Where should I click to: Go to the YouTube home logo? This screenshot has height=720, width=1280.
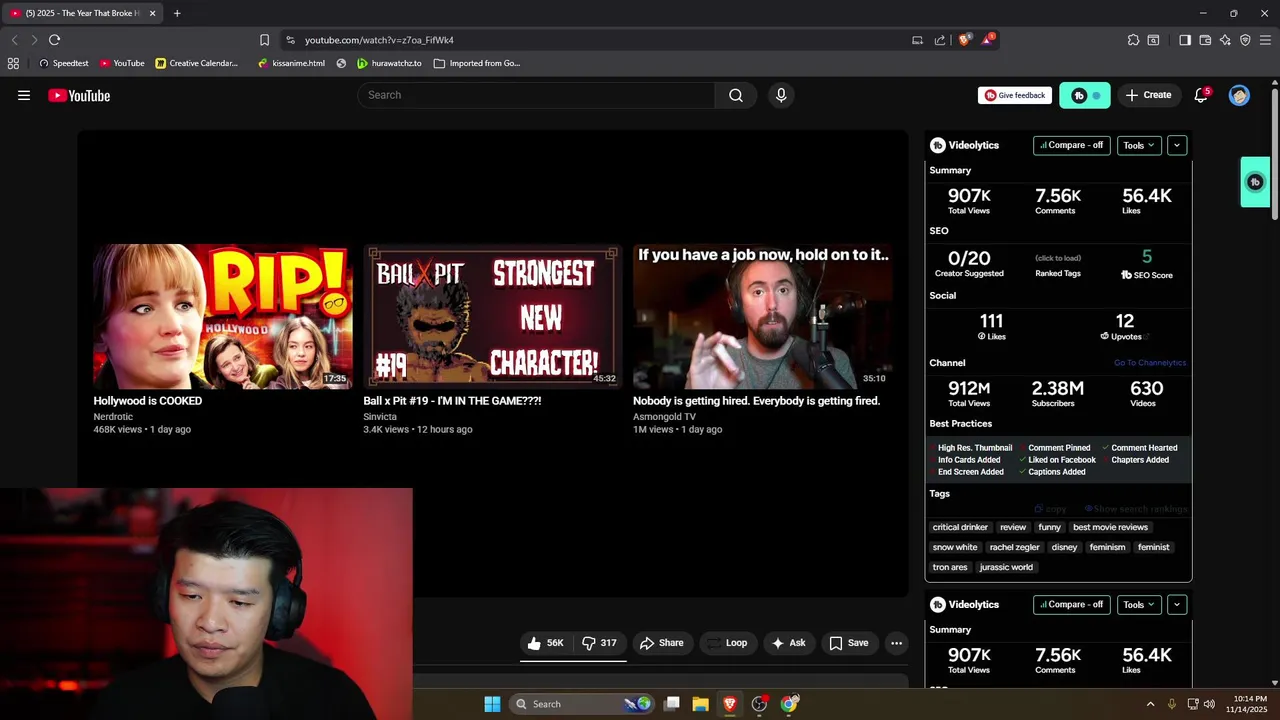coord(79,96)
